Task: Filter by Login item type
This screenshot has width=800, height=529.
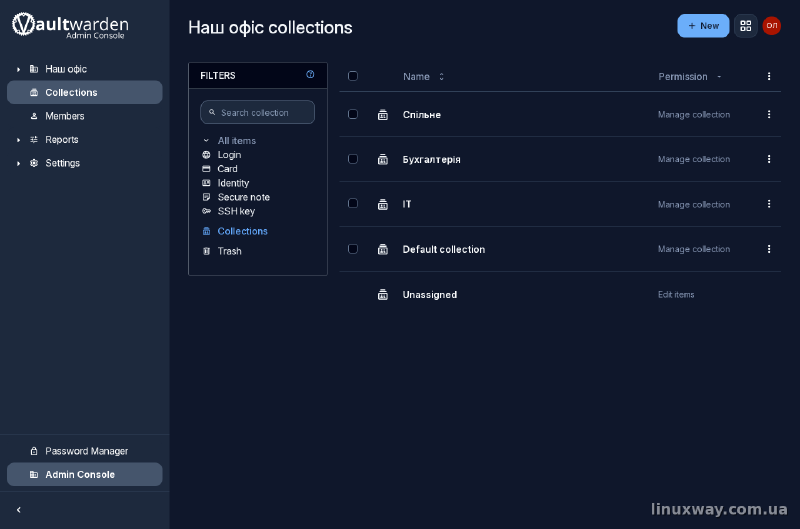Action: 229,155
